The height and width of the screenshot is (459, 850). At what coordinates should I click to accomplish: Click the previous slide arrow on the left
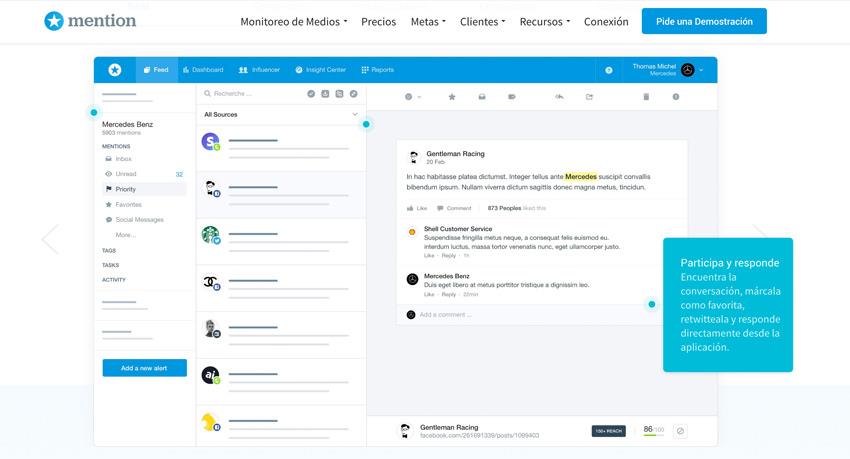click(x=50, y=238)
